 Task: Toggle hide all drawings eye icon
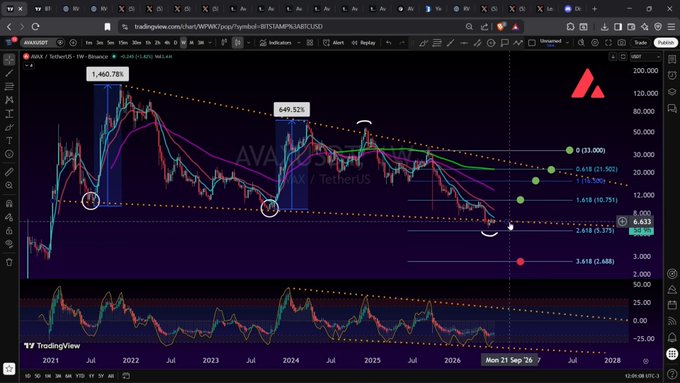pos(9,244)
